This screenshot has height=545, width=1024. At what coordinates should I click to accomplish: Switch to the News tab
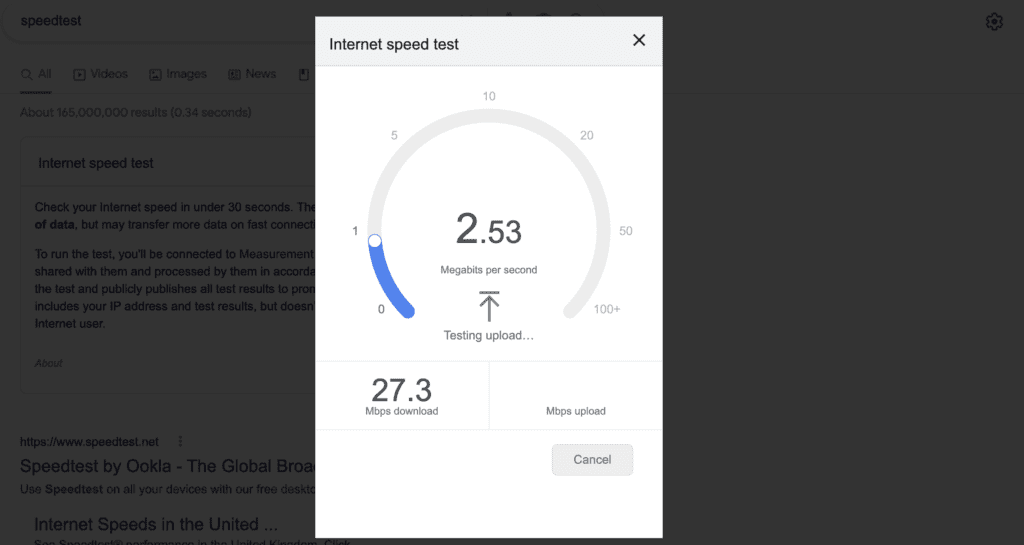(252, 74)
